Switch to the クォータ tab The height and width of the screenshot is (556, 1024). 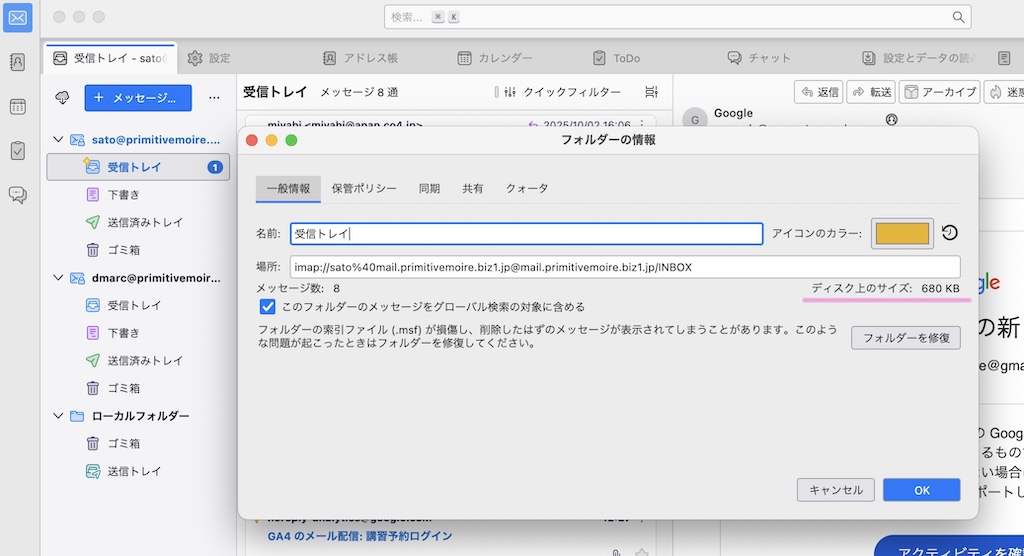[x=526, y=188]
